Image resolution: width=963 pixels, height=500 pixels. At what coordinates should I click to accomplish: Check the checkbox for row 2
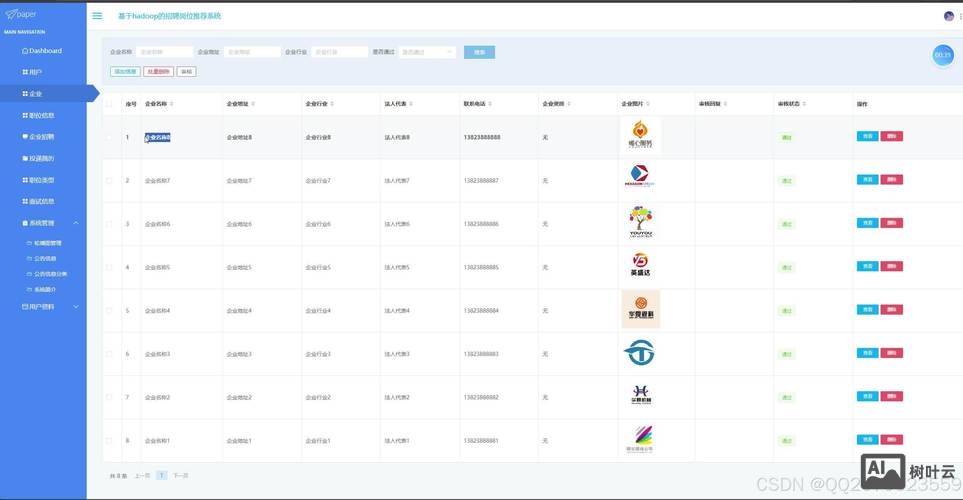[110, 181]
